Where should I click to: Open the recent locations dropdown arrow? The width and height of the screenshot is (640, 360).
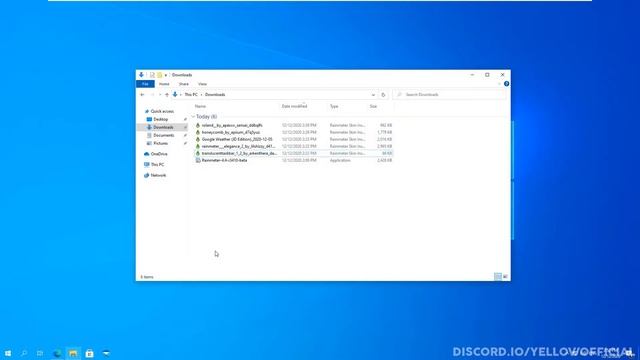pos(160,95)
